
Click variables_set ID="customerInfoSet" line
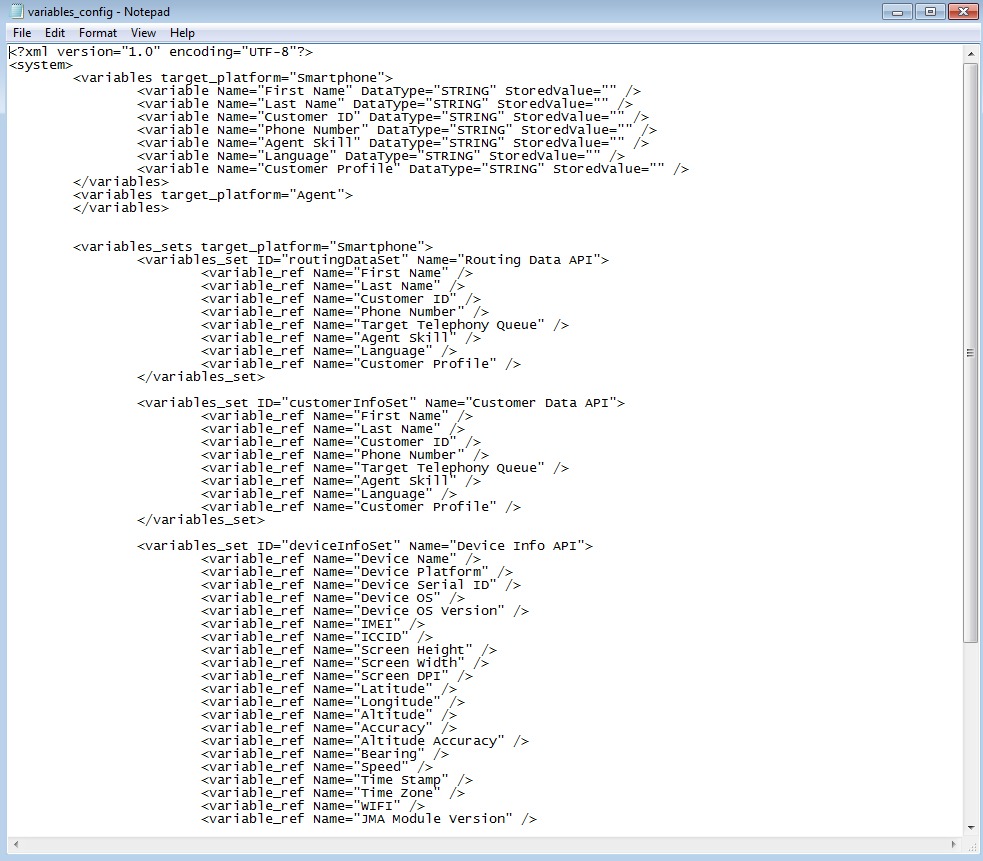tap(381, 403)
